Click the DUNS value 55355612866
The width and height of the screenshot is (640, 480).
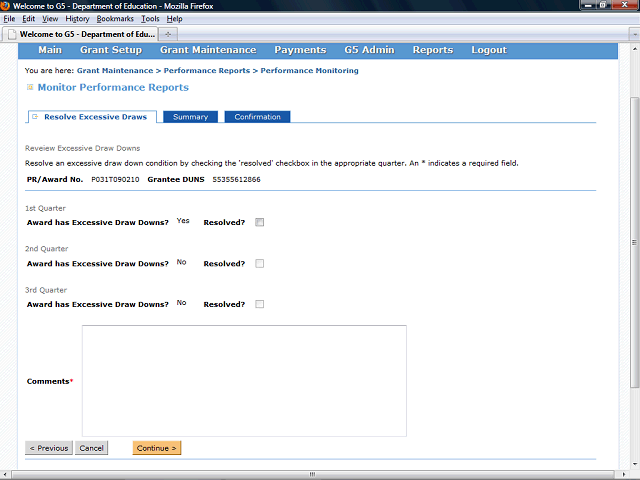point(236,180)
